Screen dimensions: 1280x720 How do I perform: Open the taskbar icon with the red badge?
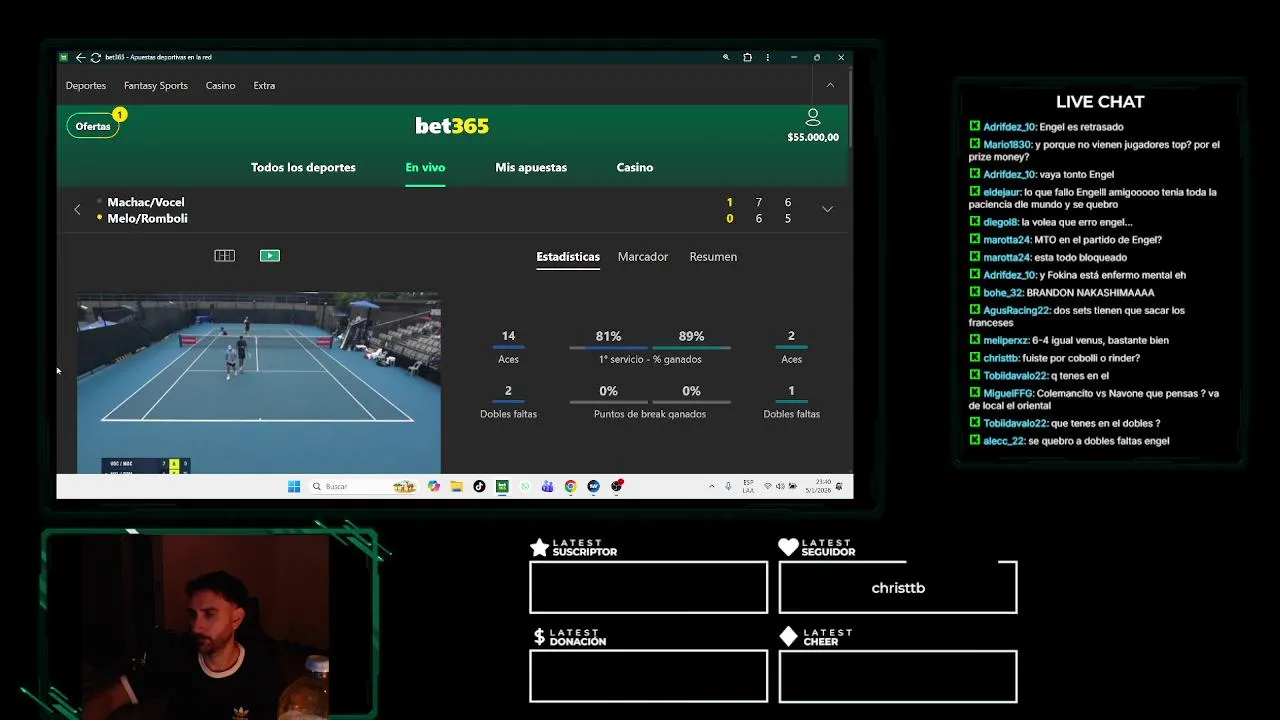point(617,486)
